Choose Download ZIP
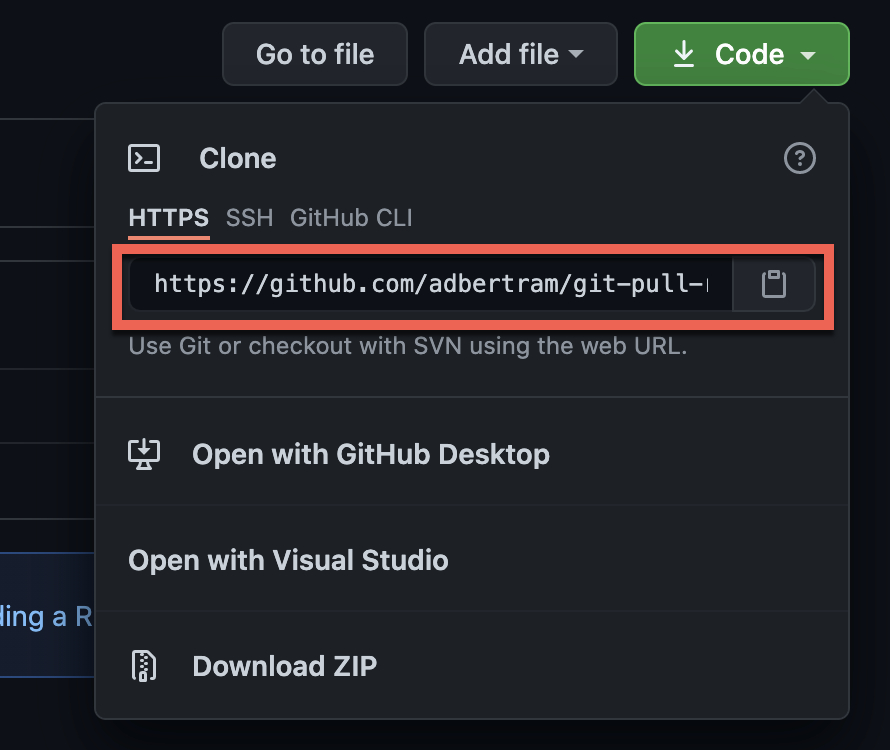This screenshot has width=890, height=750. tap(472, 666)
